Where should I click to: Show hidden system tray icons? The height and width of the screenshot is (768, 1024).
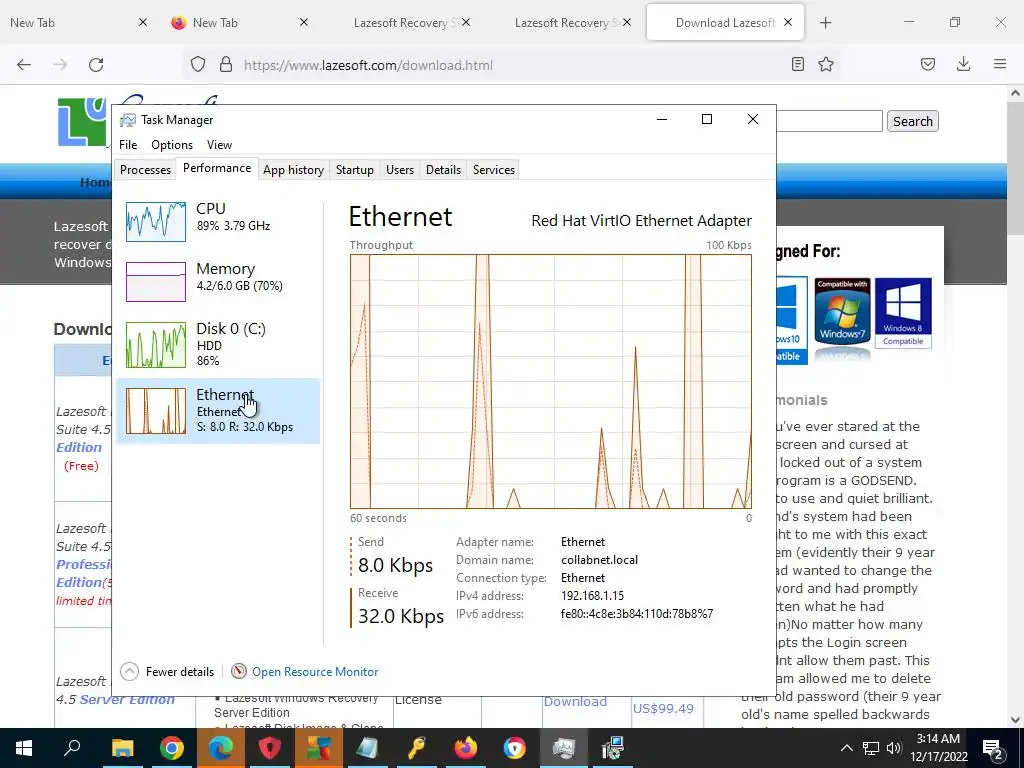846,748
